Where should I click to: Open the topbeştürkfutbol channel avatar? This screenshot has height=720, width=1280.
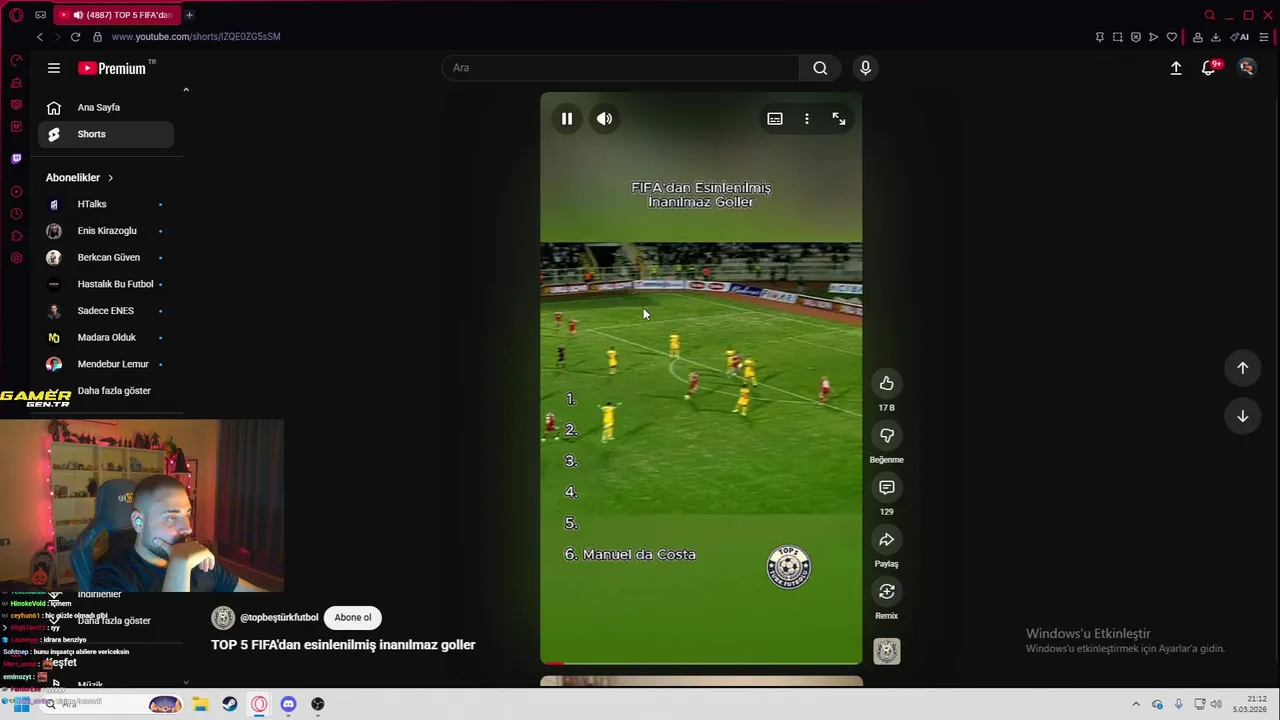[x=223, y=617]
